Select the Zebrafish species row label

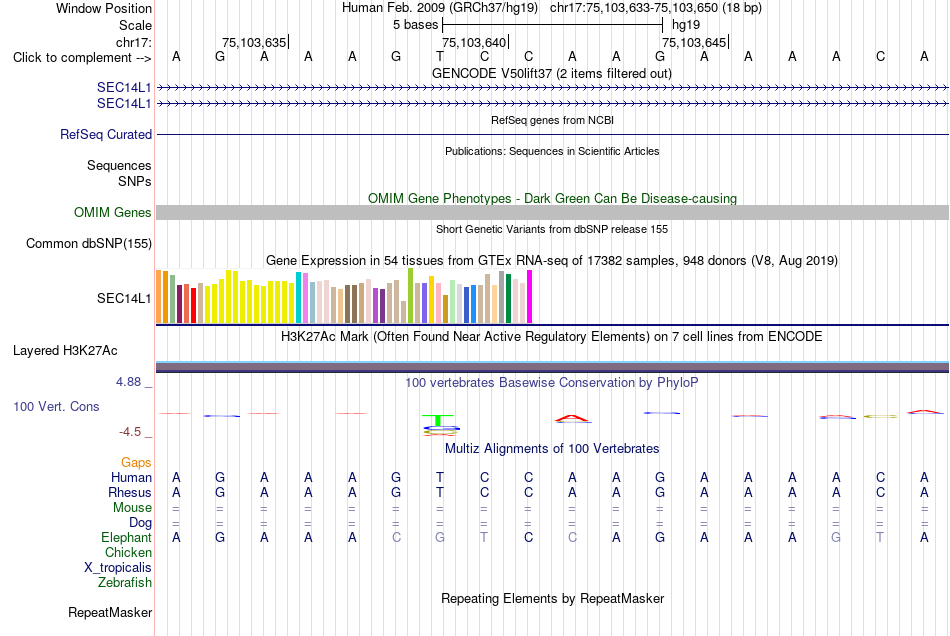[125, 582]
